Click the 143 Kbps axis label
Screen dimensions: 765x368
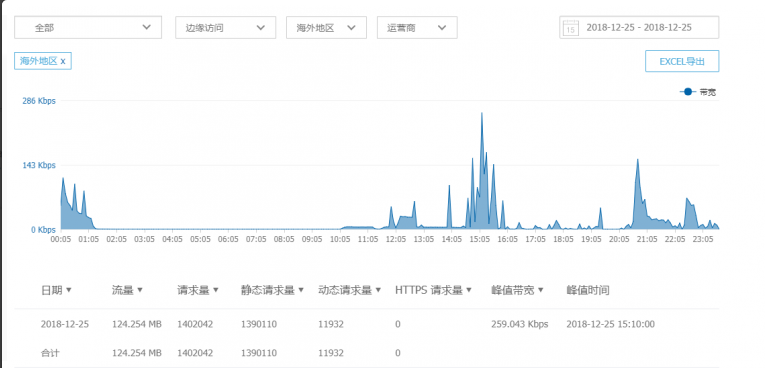click(39, 165)
